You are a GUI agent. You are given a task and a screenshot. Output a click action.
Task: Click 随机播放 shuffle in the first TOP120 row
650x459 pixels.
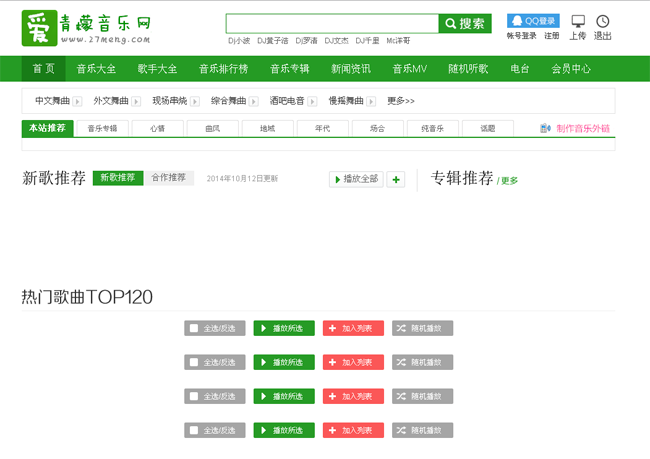tap(422, 328)
